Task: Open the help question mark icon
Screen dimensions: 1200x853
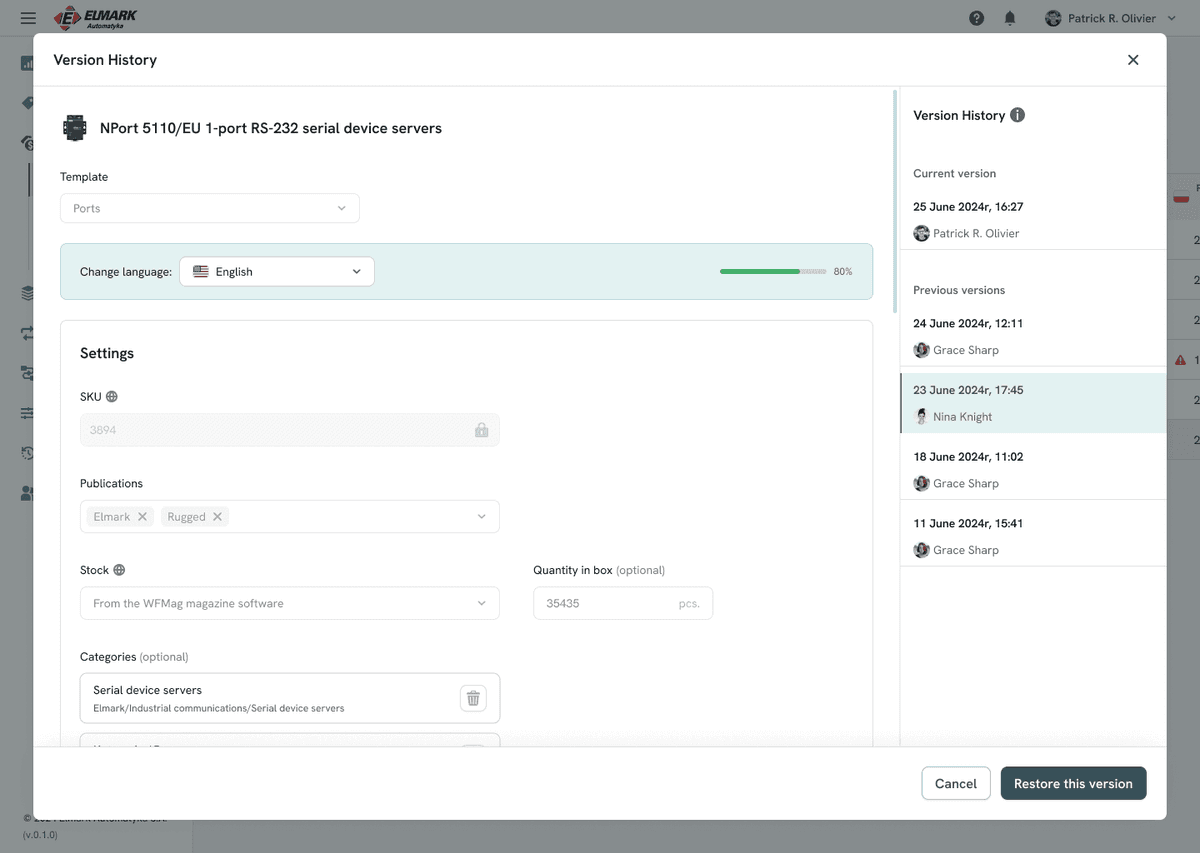Action: (977, 18)
